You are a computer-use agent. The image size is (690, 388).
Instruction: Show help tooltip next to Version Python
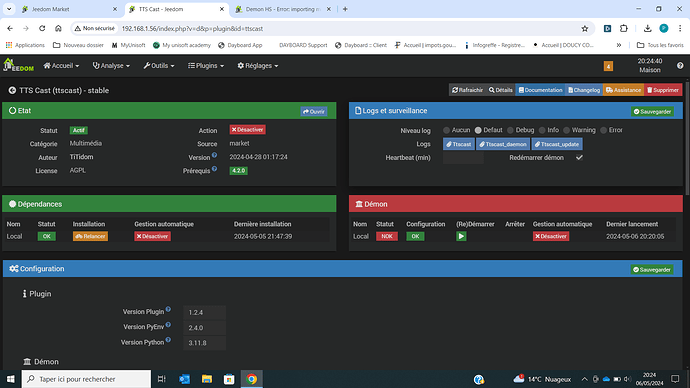(168, 340)
